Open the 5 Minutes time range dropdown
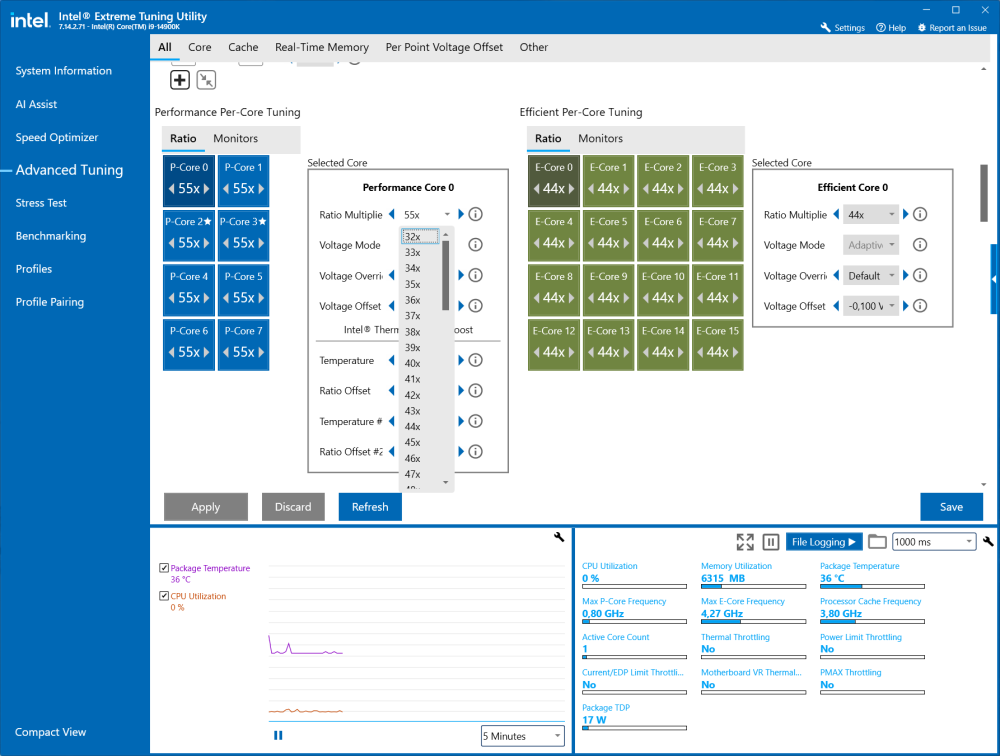This screenshot has height=756, width=1000. 522,736
